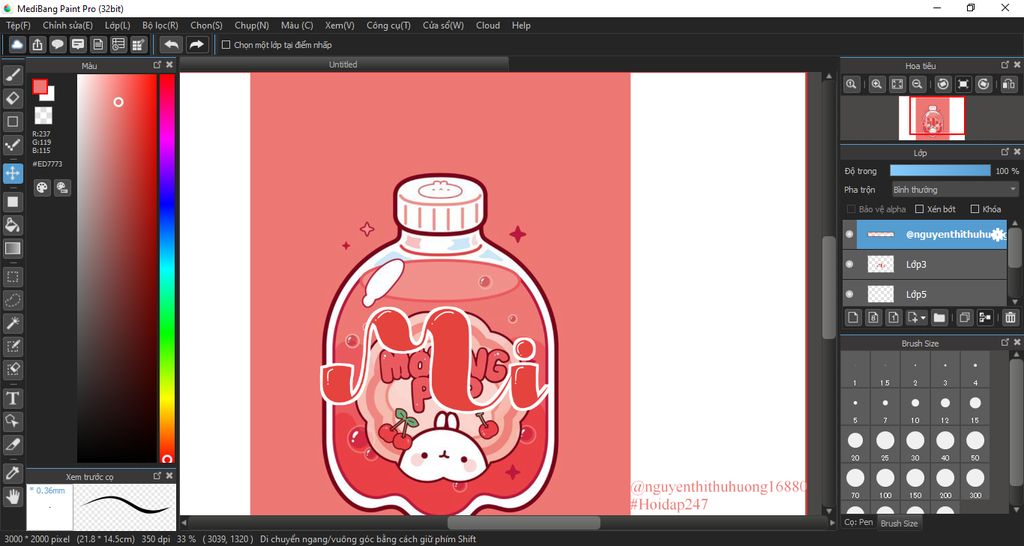Adjust the 'Độ trong' opacity slider
The width and height of the screenshot is (1024, 546).
pyautogui.click(x=940, y=170)
